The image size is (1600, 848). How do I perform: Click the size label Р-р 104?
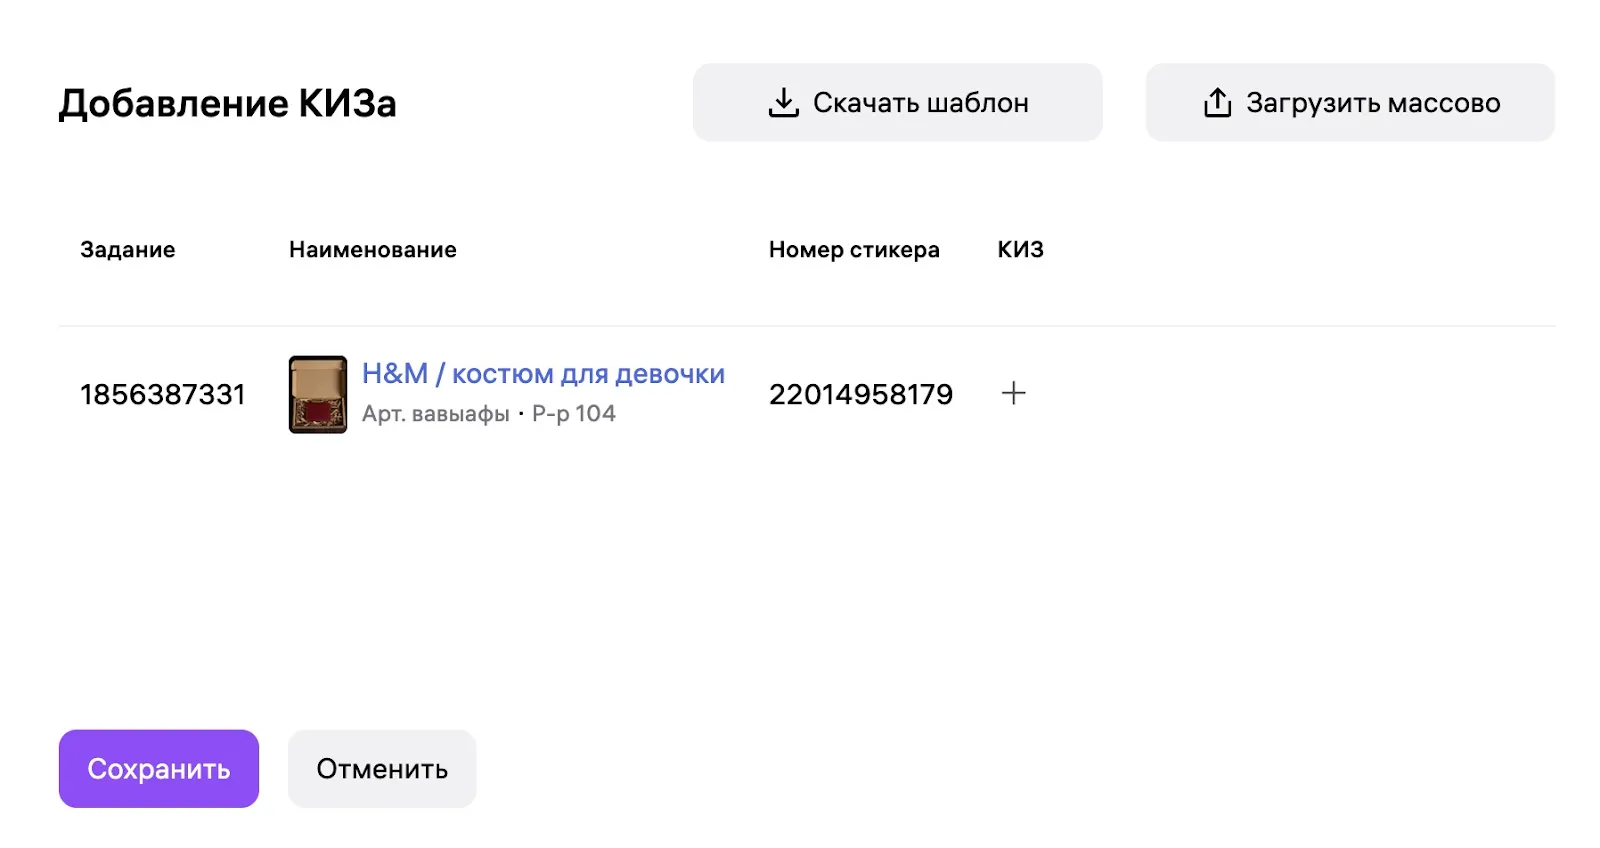click(x=574, y=414)
